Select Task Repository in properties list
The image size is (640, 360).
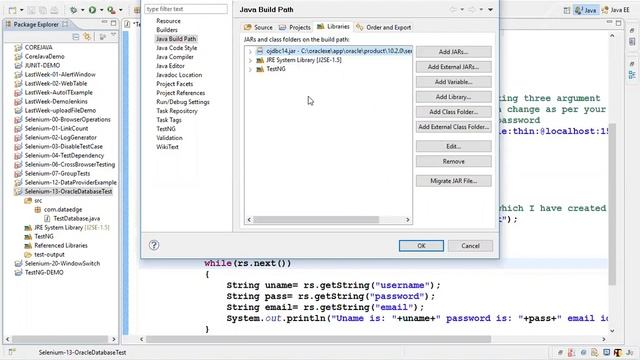point(176,111)
